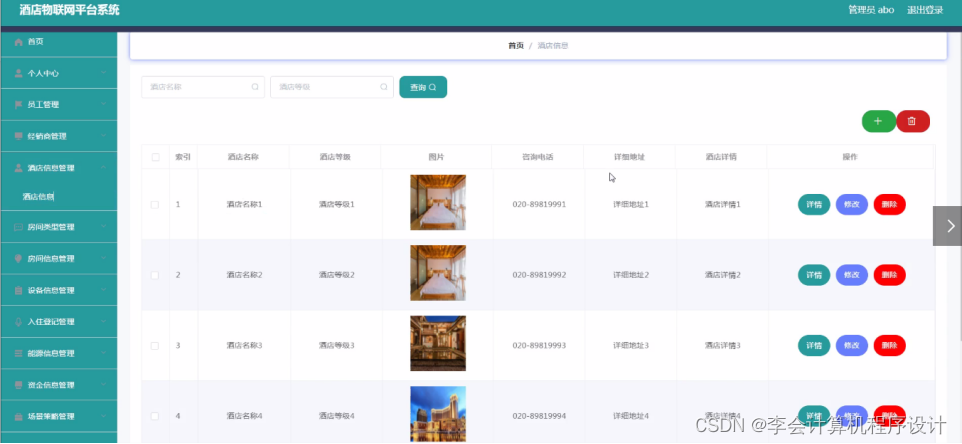The height and width of the screenshot is (444, 962).
Task: Open the 员工管理 menu label
Action: 43,105
